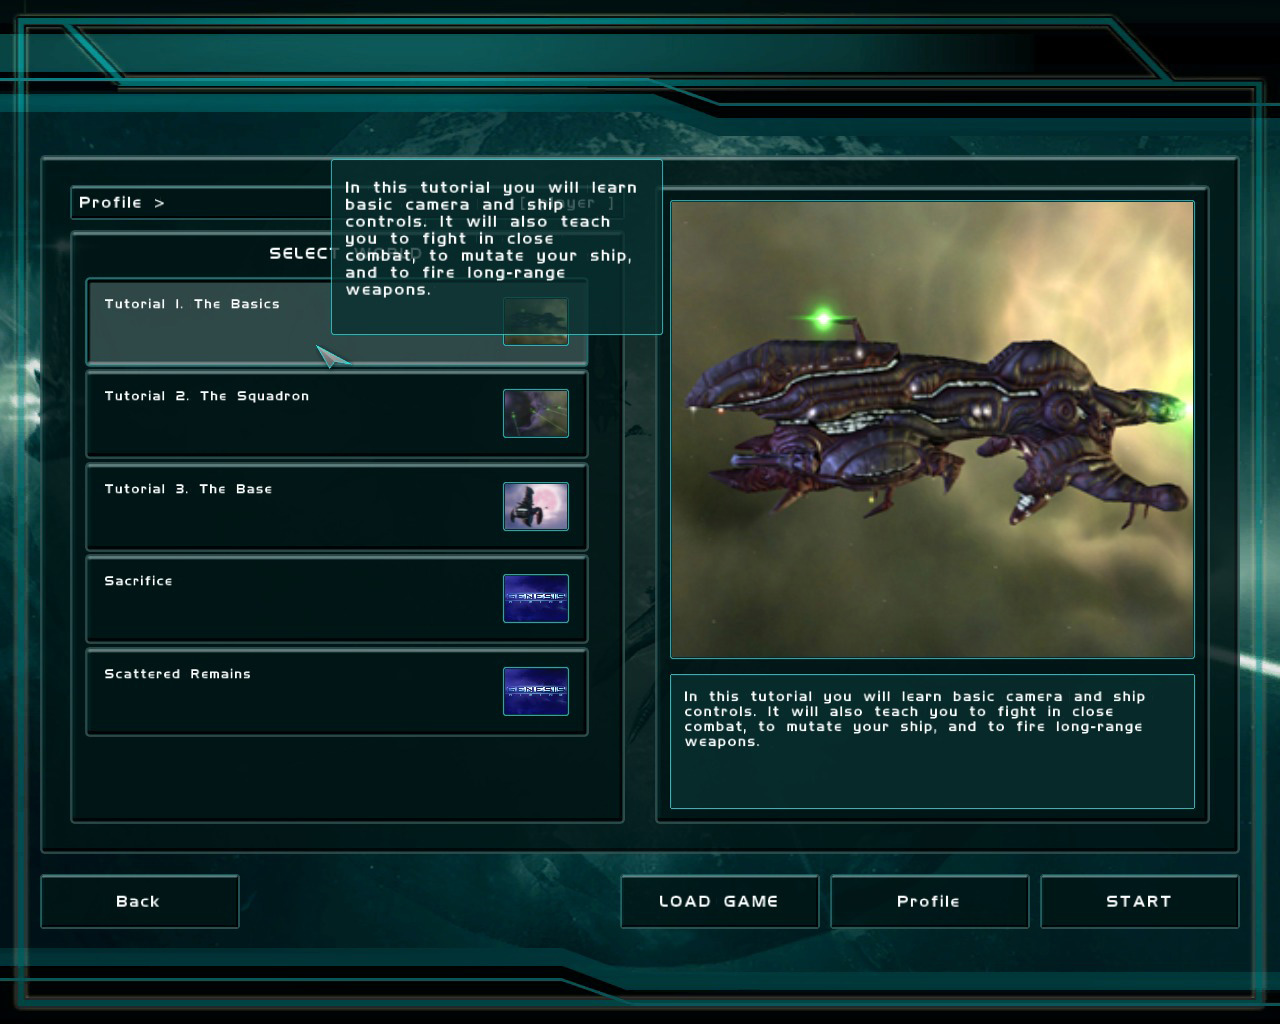Pick the Sacrifice campaign entry
The height and width of the screenshot is (1024, 1280).
pos(337,599)
